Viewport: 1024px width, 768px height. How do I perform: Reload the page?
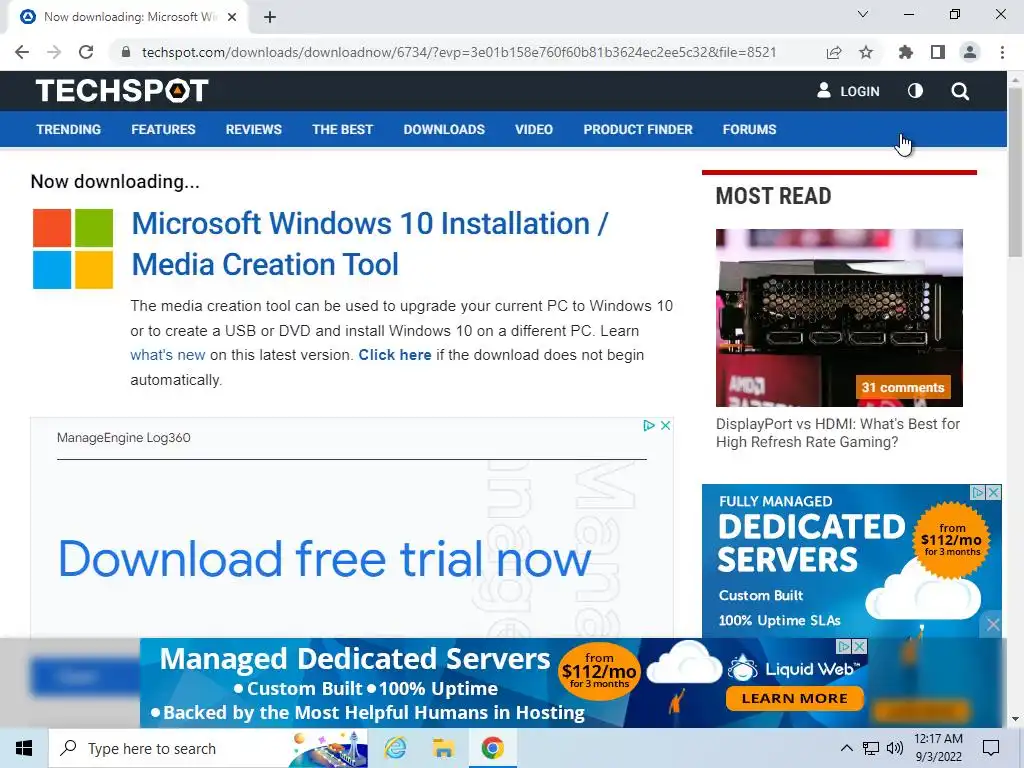[86, 52]
